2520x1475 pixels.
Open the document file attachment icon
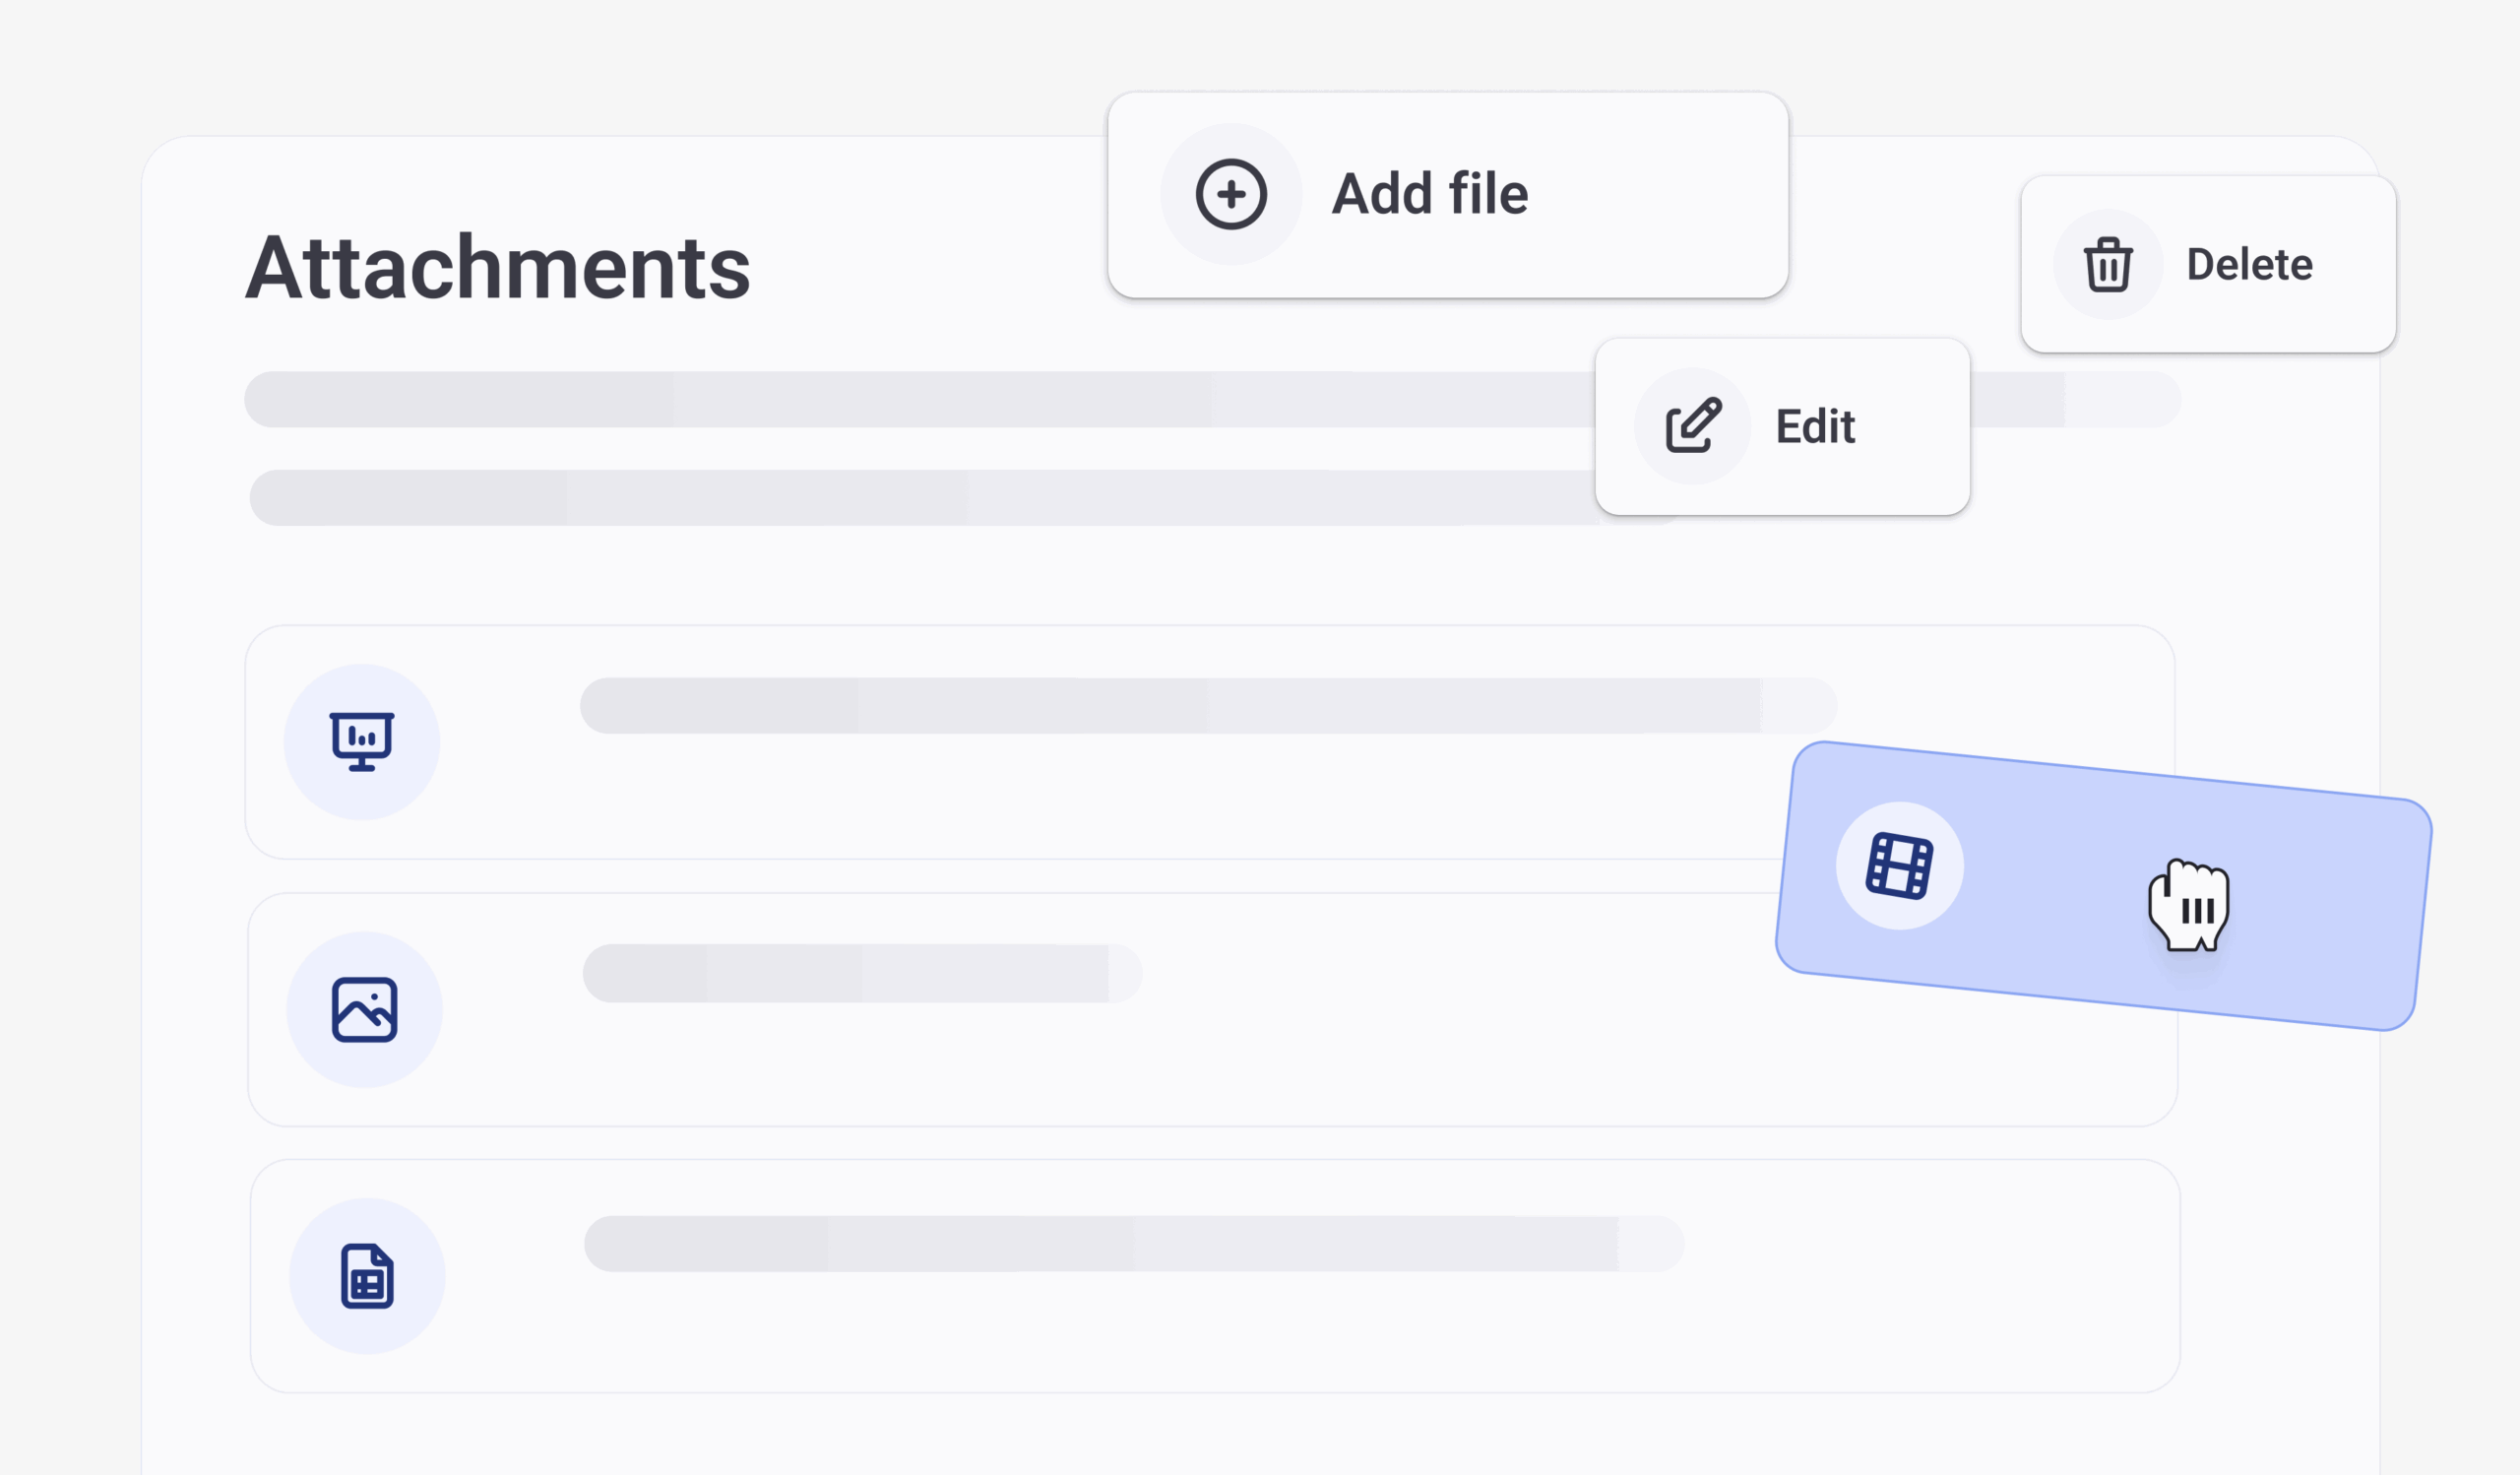(x=367, y=1276)
